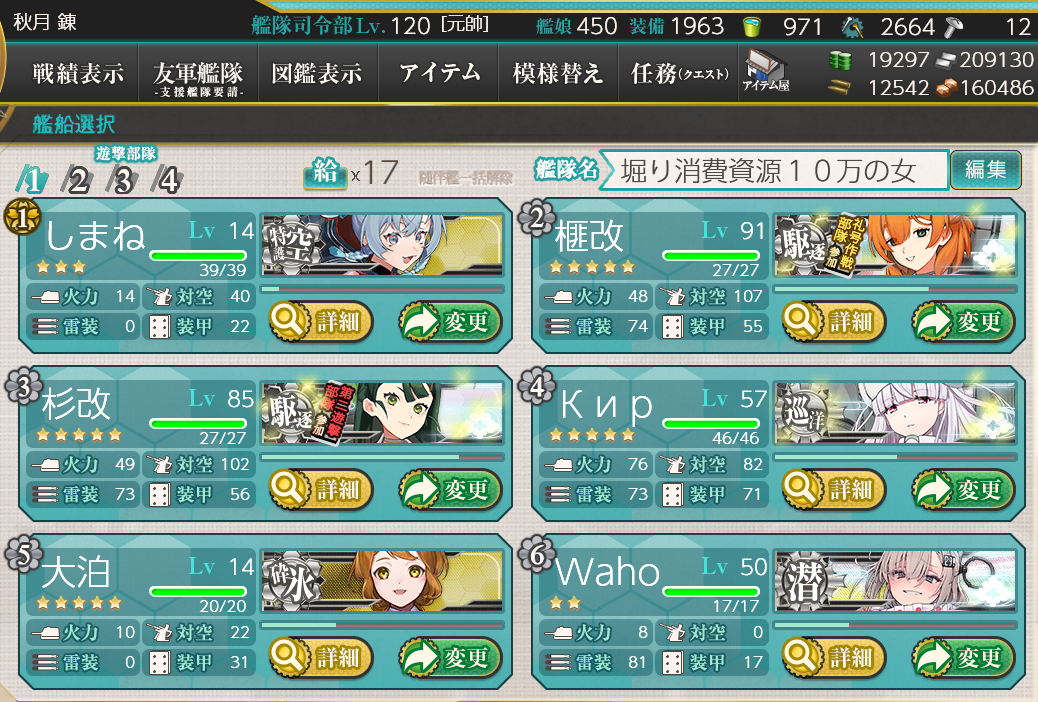The image size is (1038, 702).
Task: Switch to fleet tab 3 遊撃部隊
Action: (x=124, y=172)
